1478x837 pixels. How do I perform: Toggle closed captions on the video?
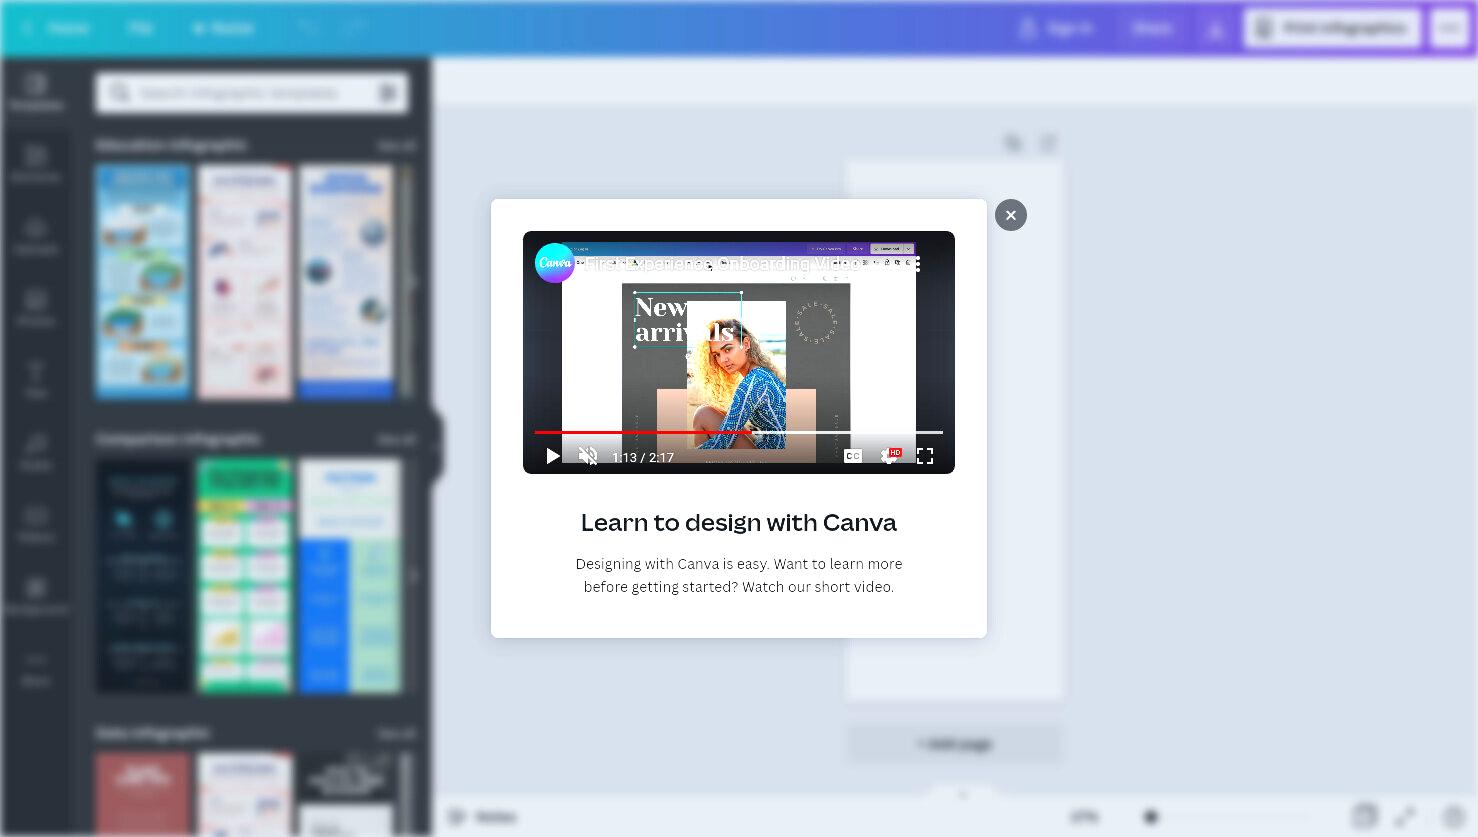click(x=853, y=456)
